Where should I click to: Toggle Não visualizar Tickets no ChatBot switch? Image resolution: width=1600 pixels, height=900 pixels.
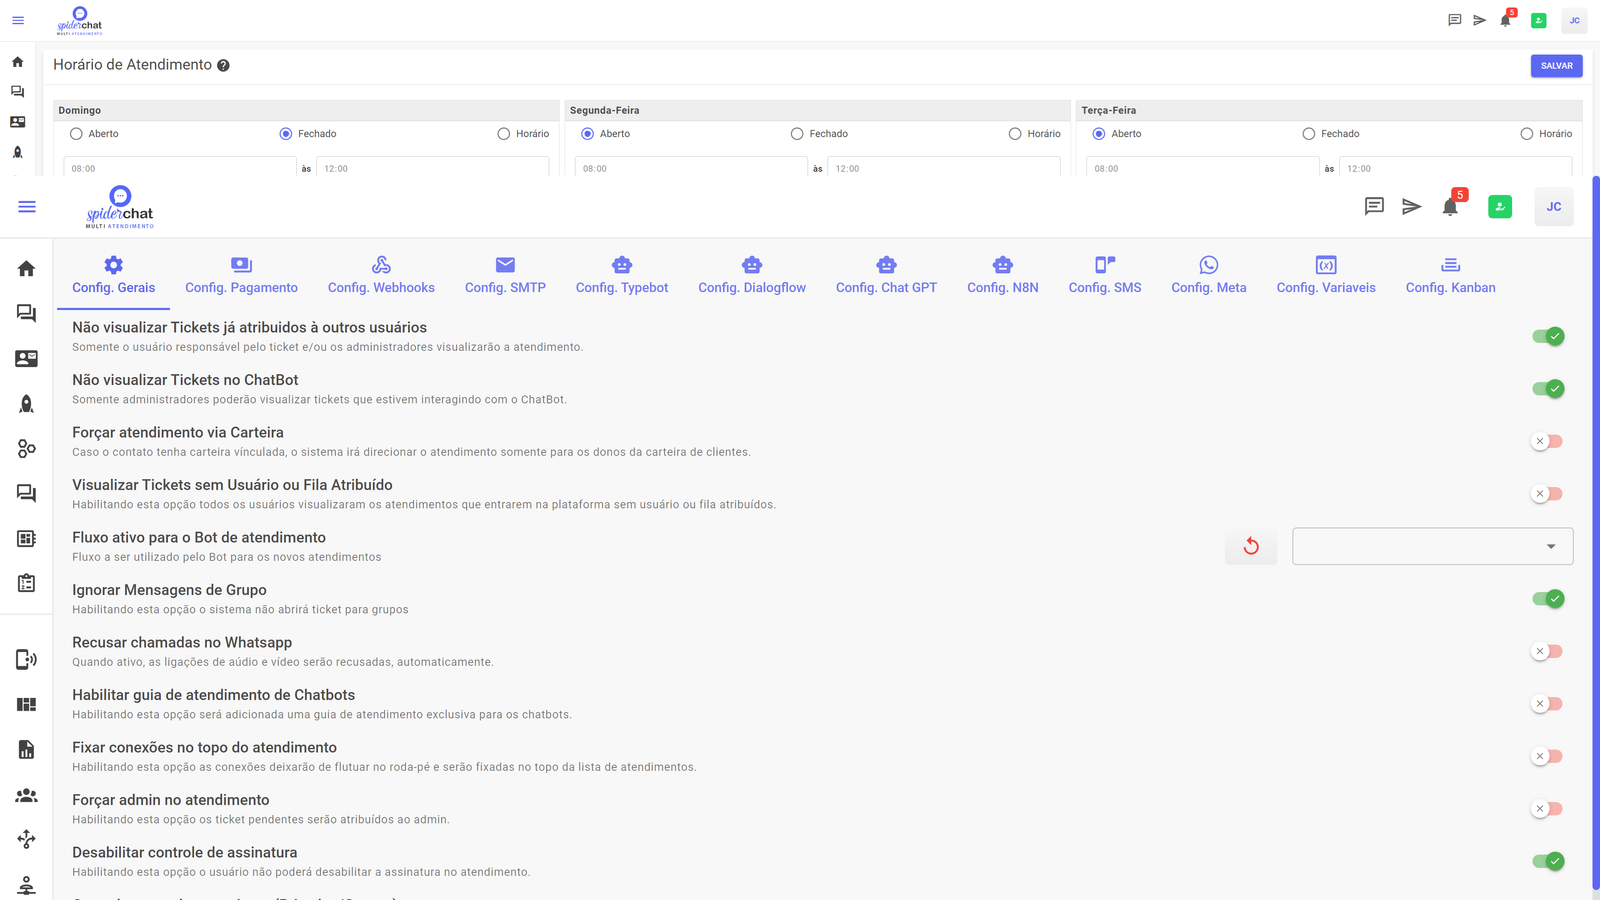pyautogui.click(x=1548, y=388)
